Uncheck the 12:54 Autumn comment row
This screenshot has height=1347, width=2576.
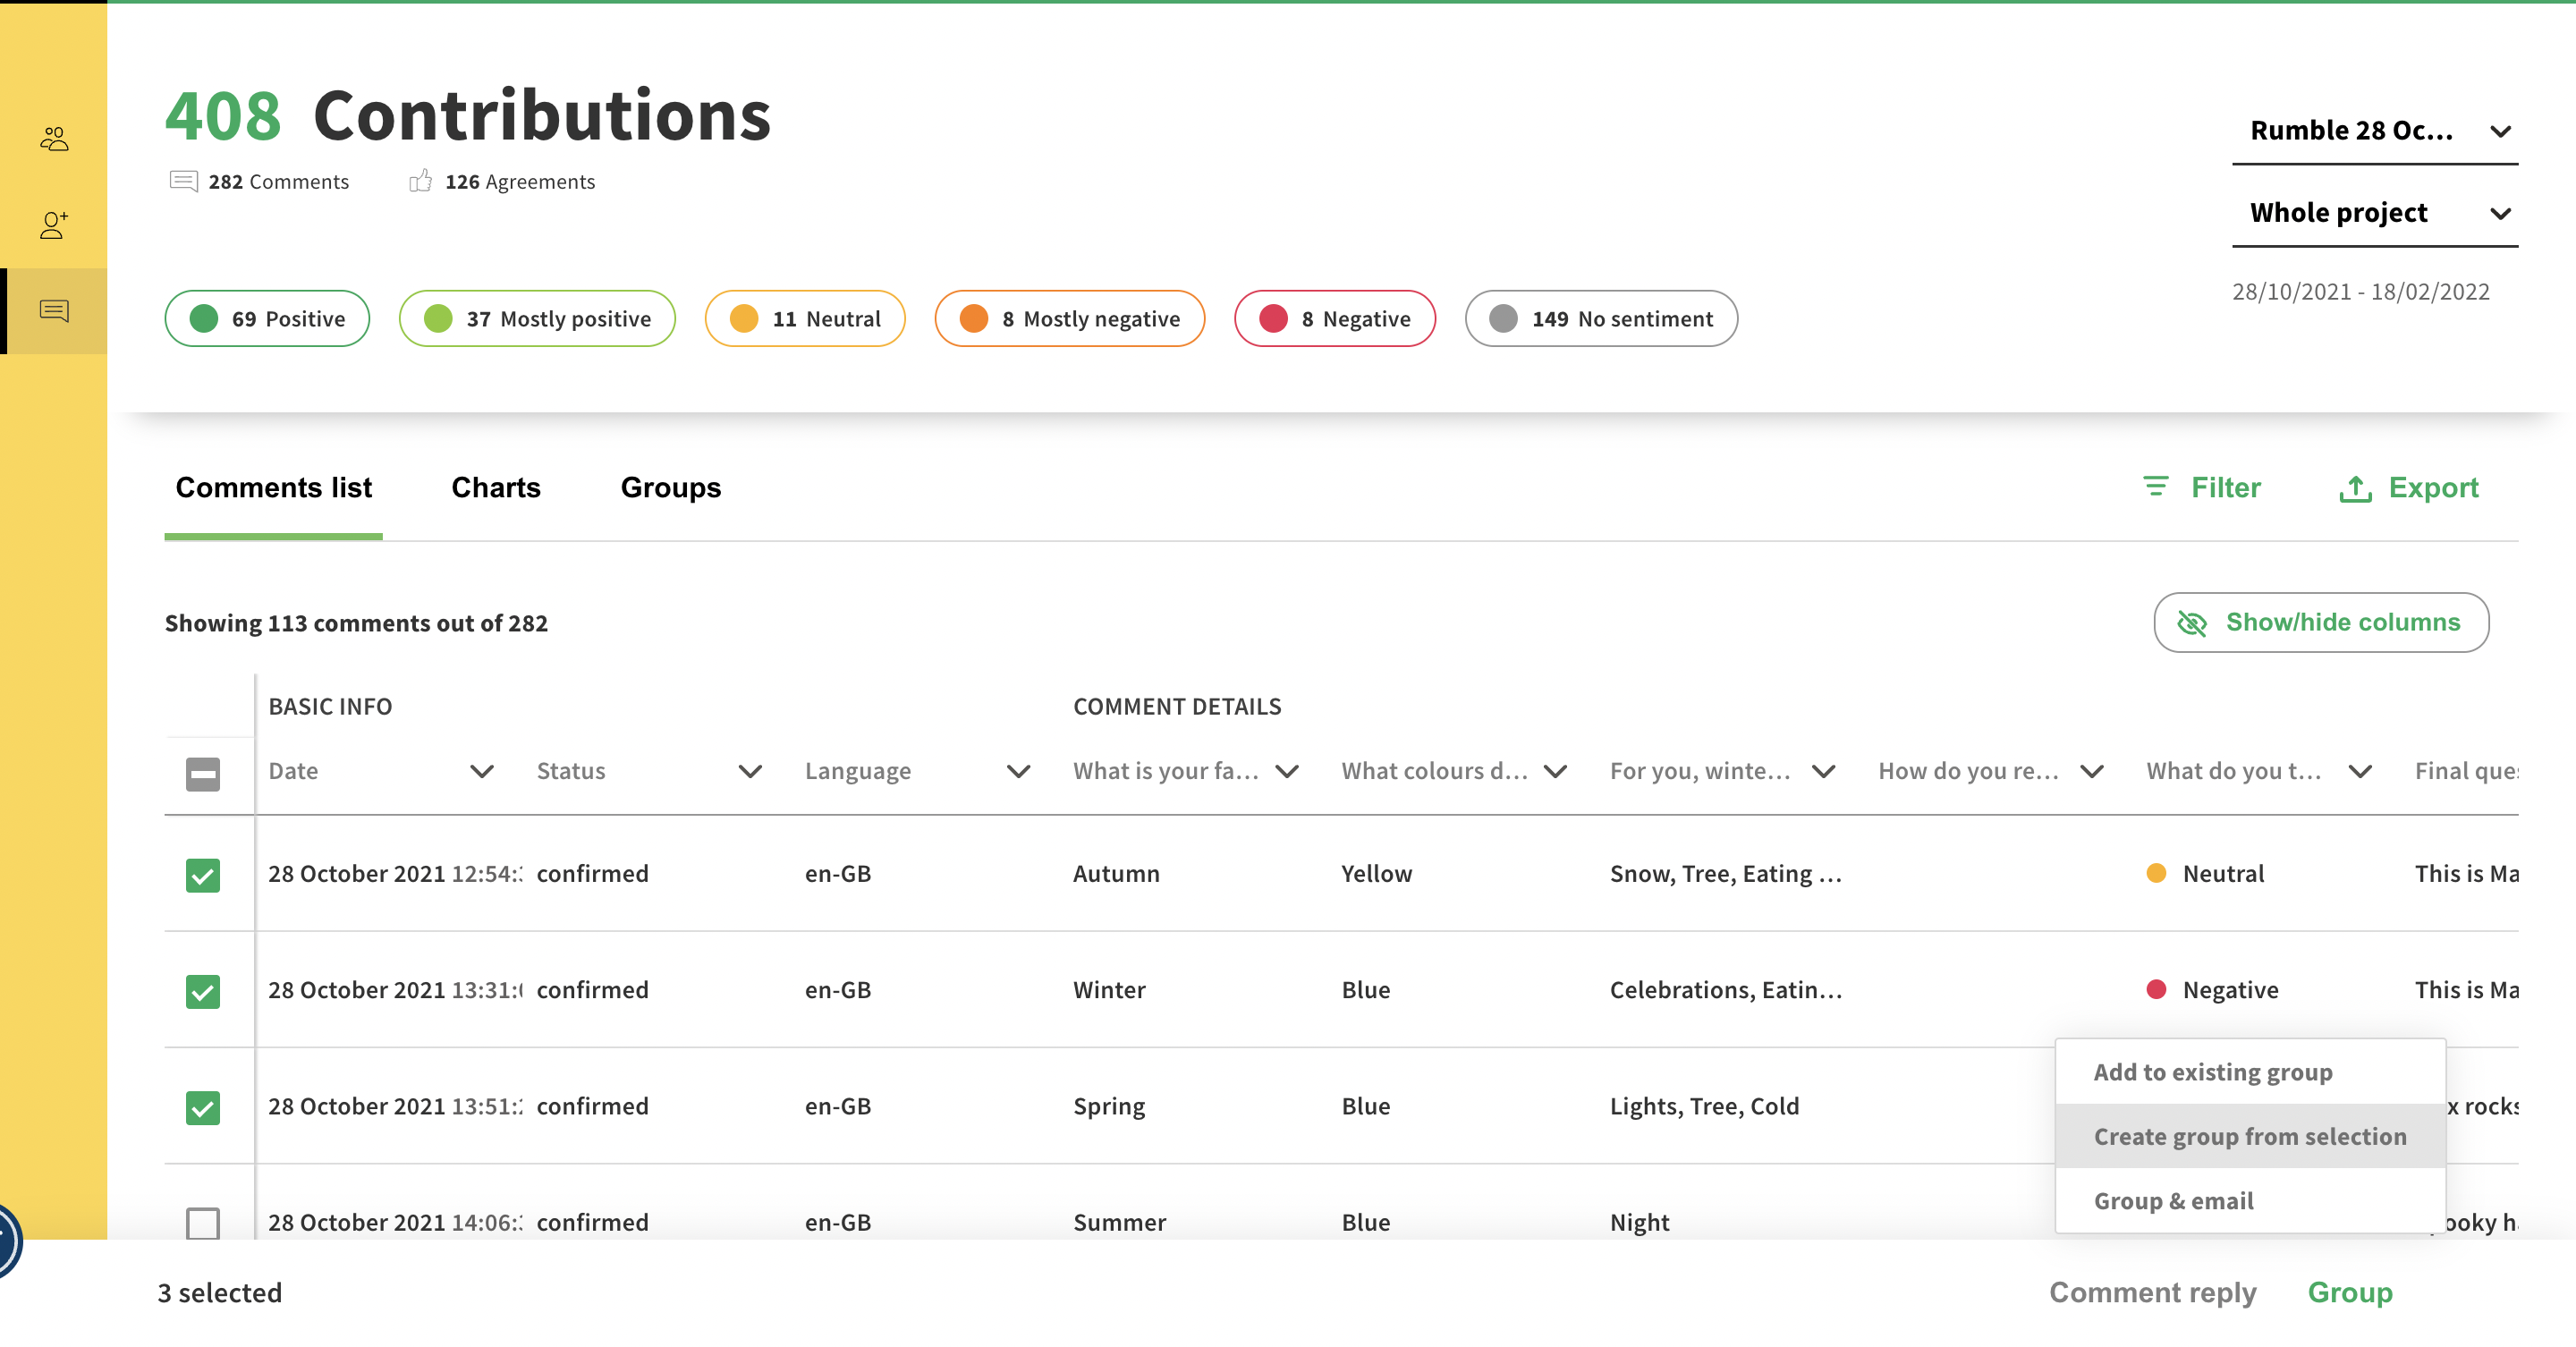tap(203, 875)
